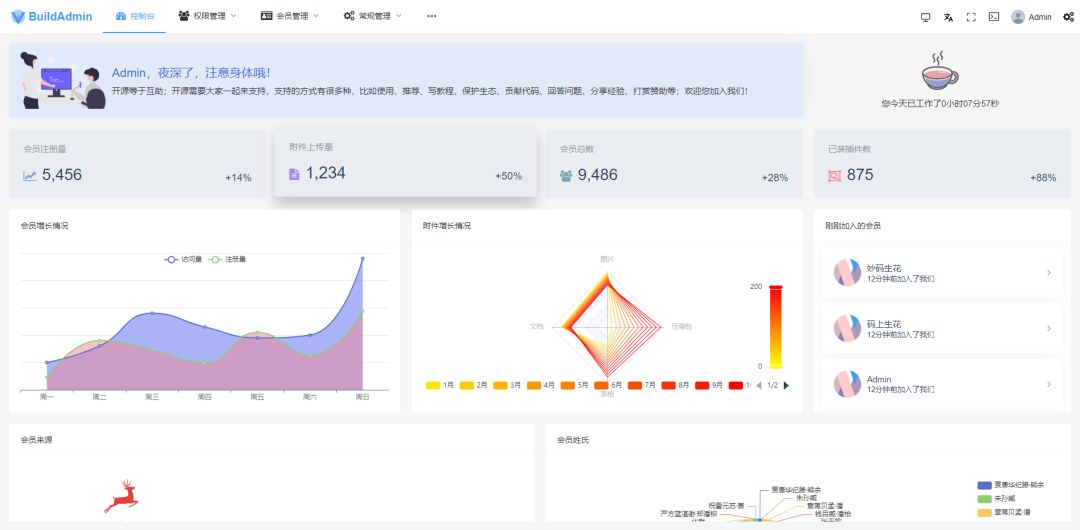The image size is (1080, 530).
Task: Click the BuildAdmin logo icon
Action: [18, 16]
